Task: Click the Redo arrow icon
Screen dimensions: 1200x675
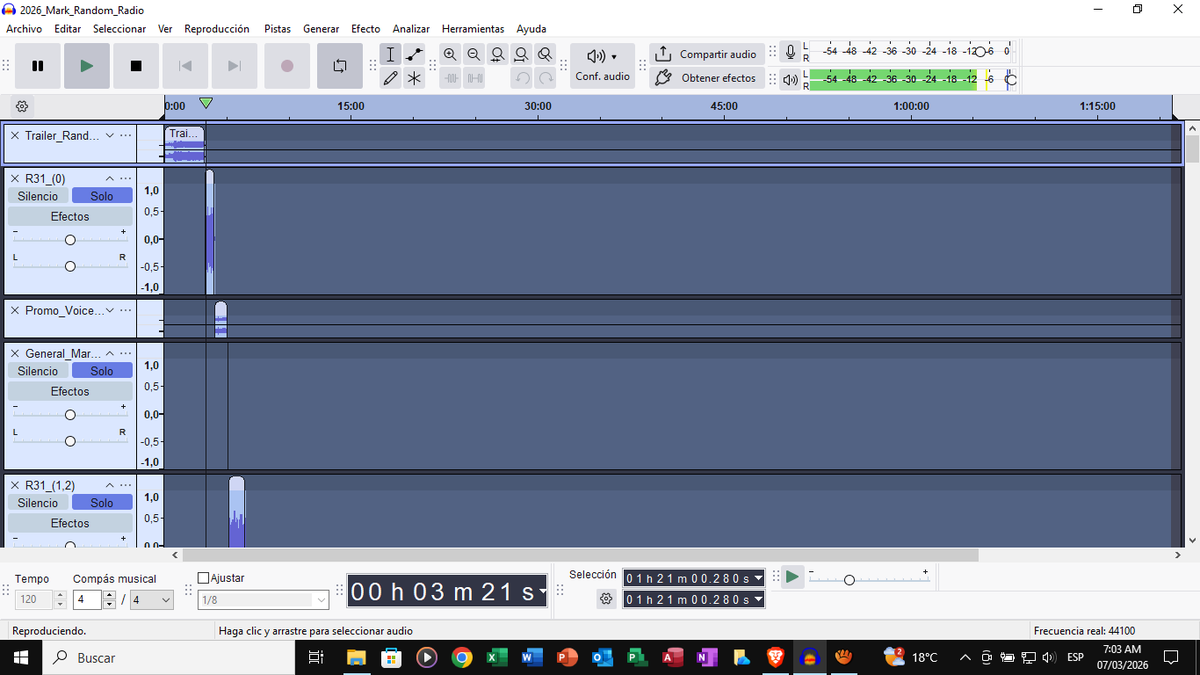Action: pyautogui.click(x=545, y=78)
